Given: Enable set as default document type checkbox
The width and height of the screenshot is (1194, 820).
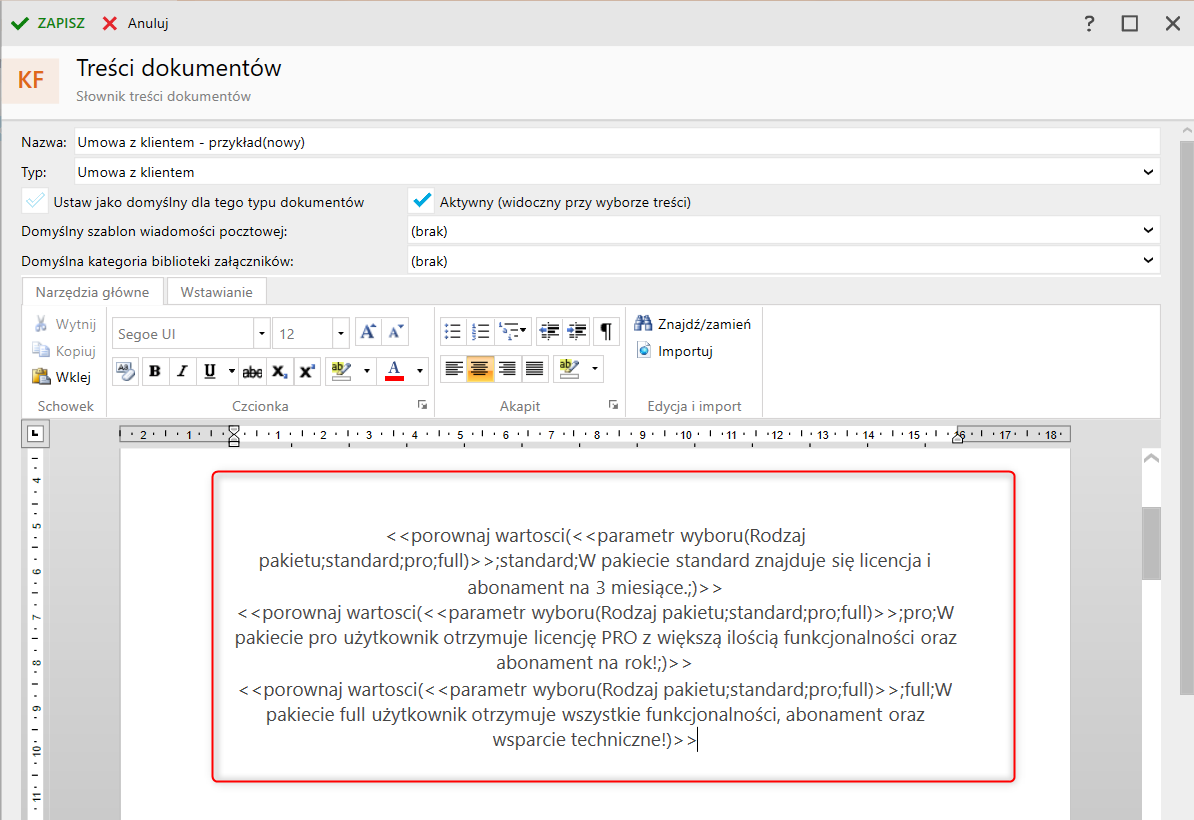Looking at the screenshot, I should [x=34, y=201].
